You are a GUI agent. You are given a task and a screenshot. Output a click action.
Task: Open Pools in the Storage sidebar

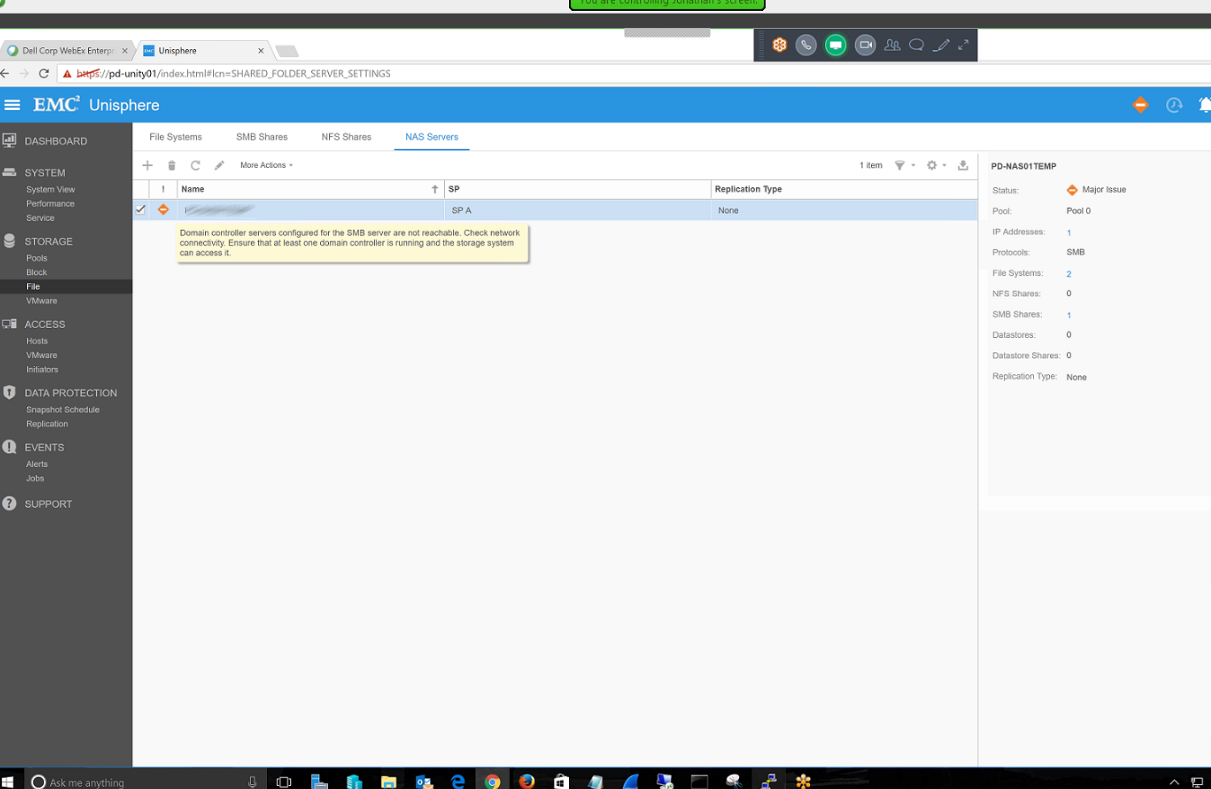coord(37,258)
